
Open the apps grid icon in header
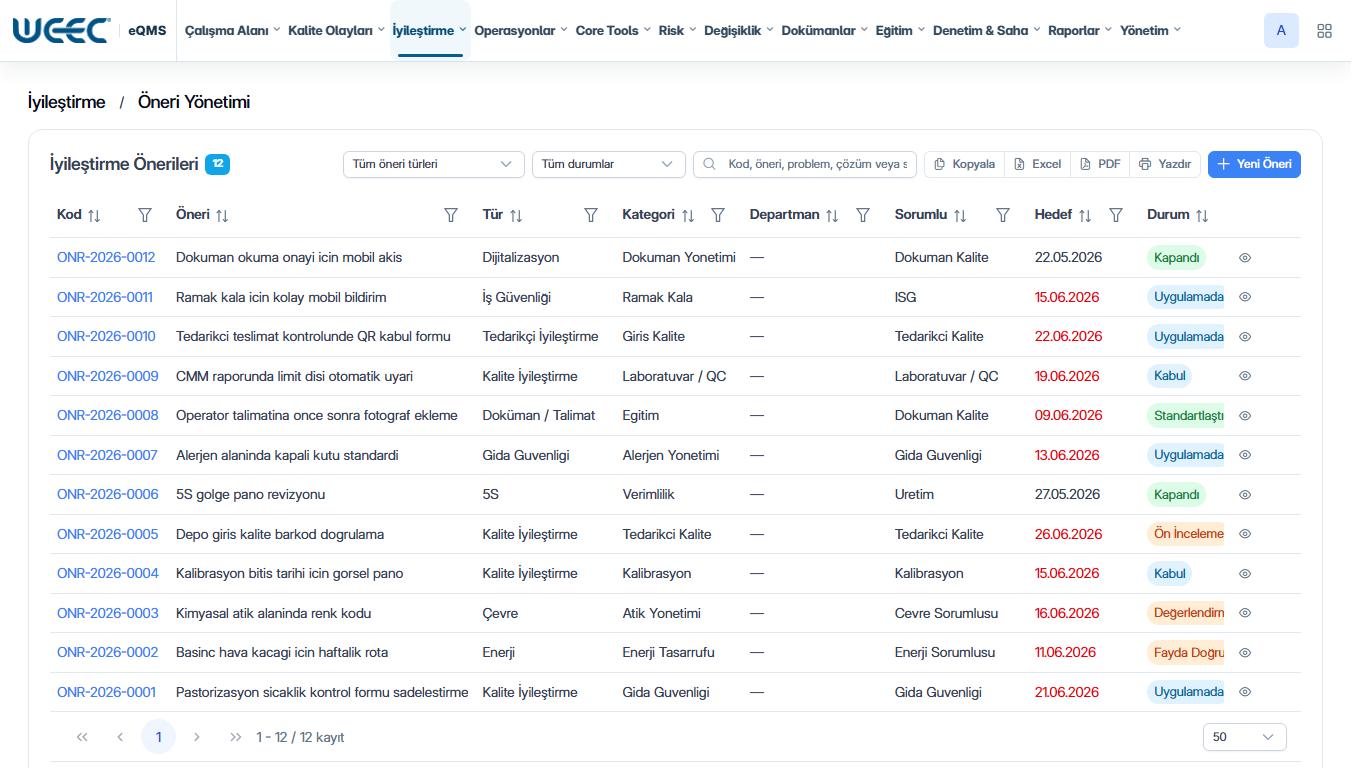pyautogui.click(x=1324, y=31)
